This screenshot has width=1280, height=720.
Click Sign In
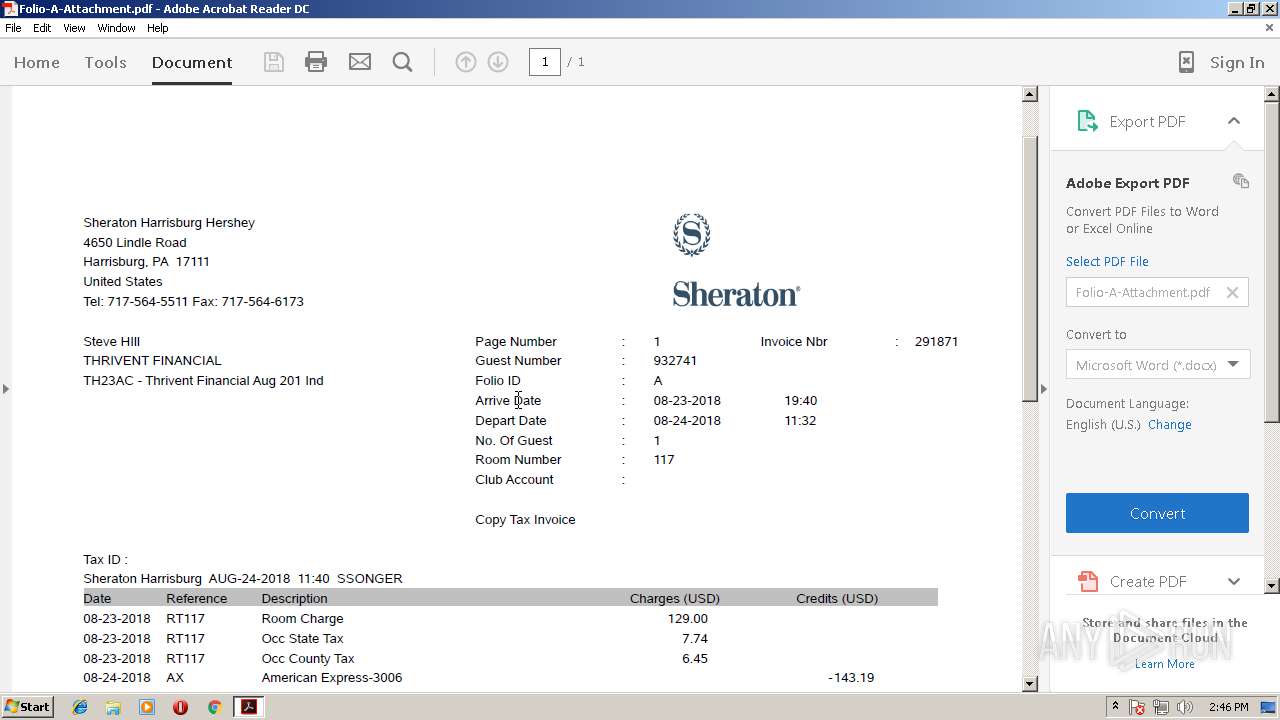pyautogui.click(x=1237, y=62)
